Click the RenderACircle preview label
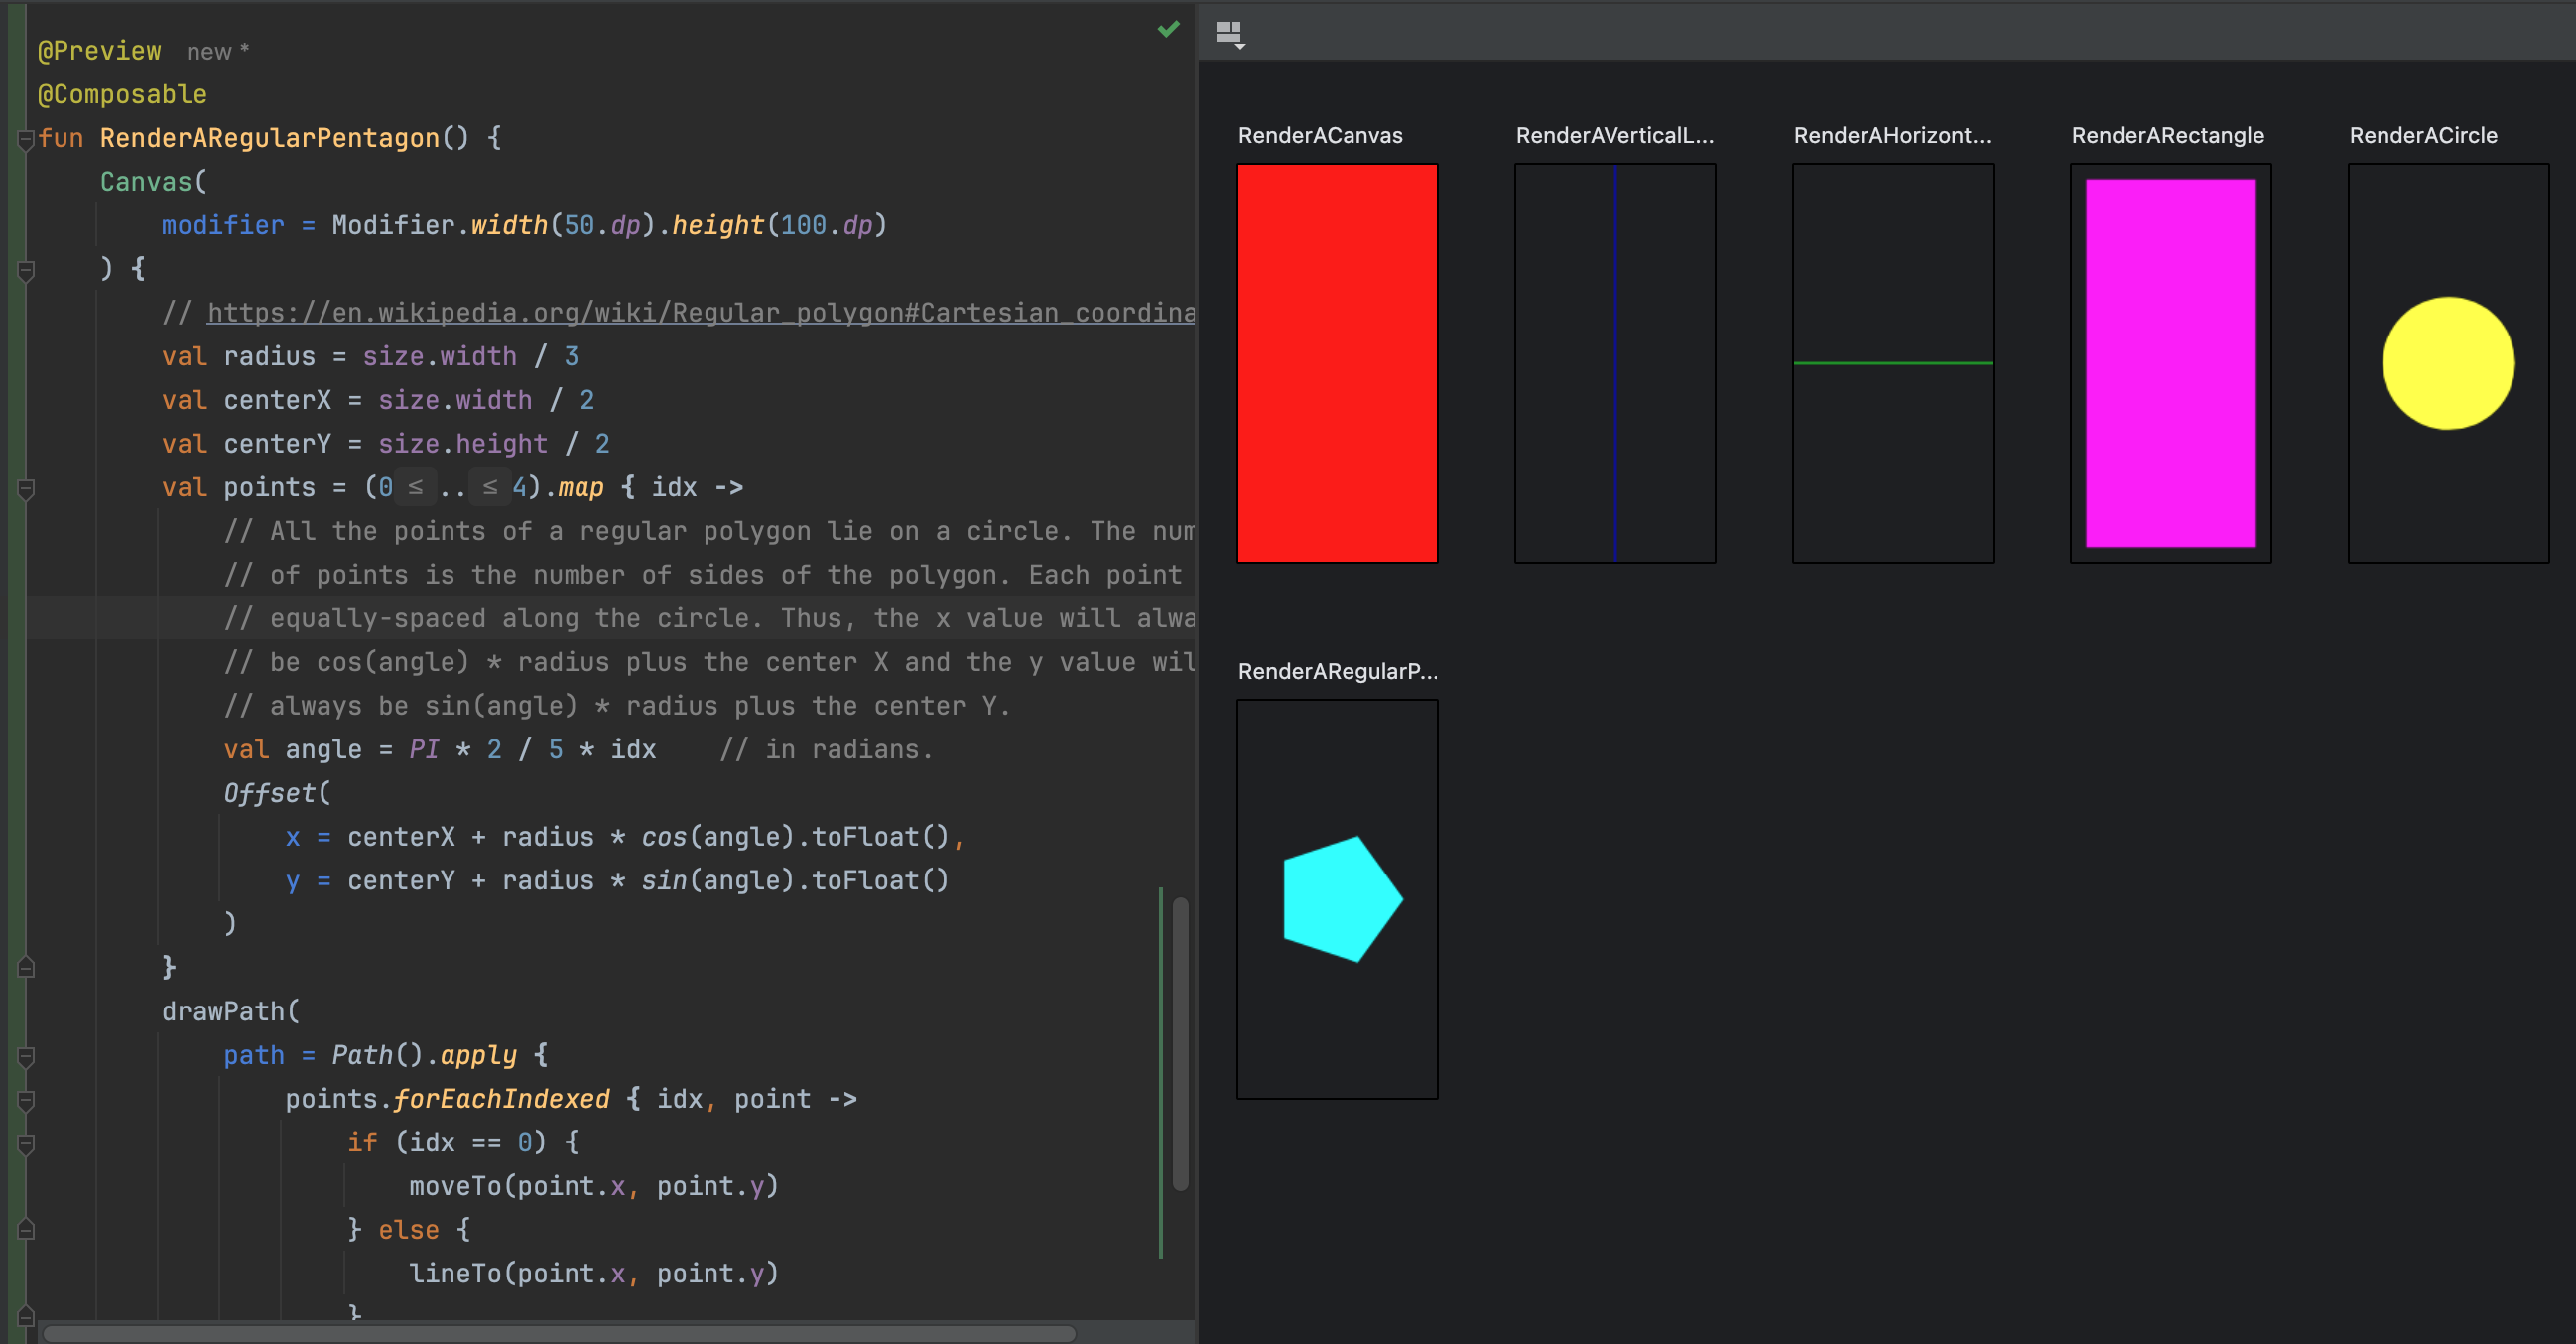The height and width of the screenshot is (1344, 2576). point(2423,135)
